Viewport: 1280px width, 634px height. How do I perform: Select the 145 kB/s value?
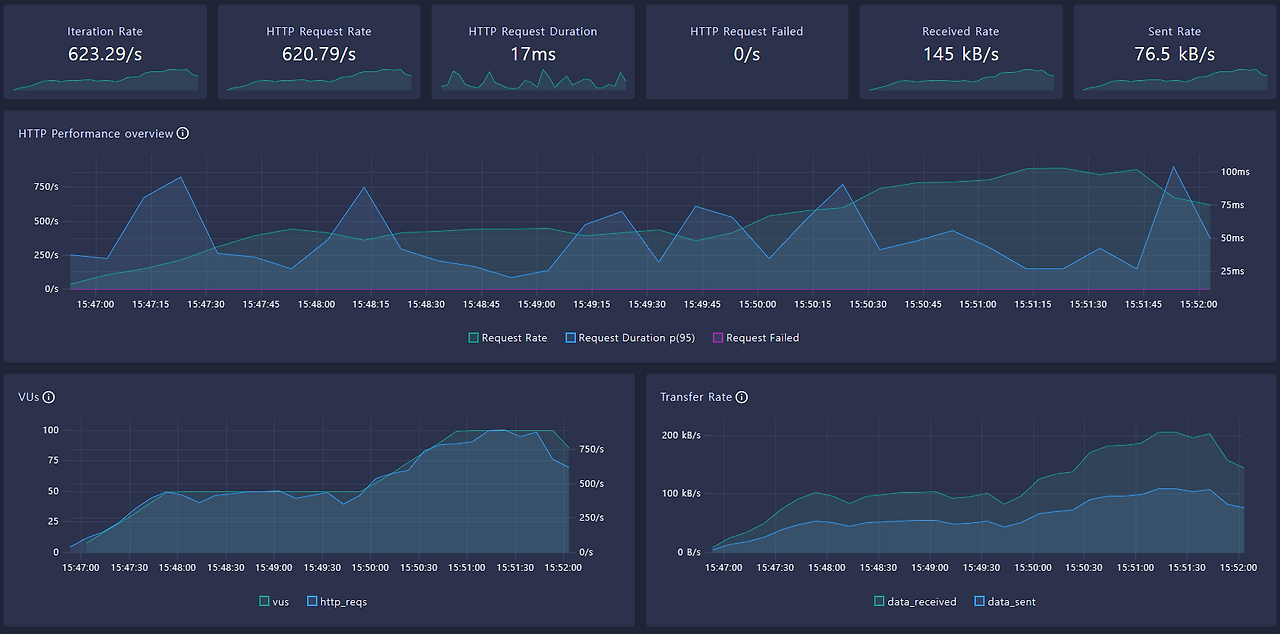coord(961,54)
